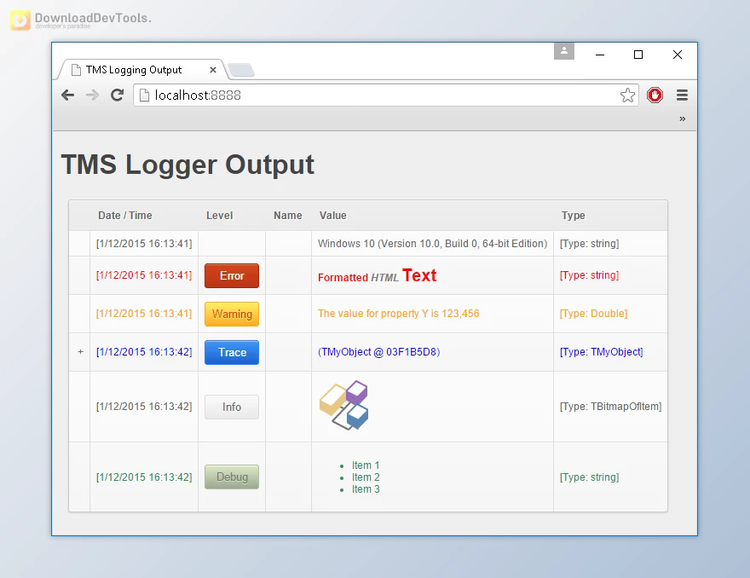
Task: Click the [Type: TBitmapOfItem] cell
Action: tap(611, 406)
